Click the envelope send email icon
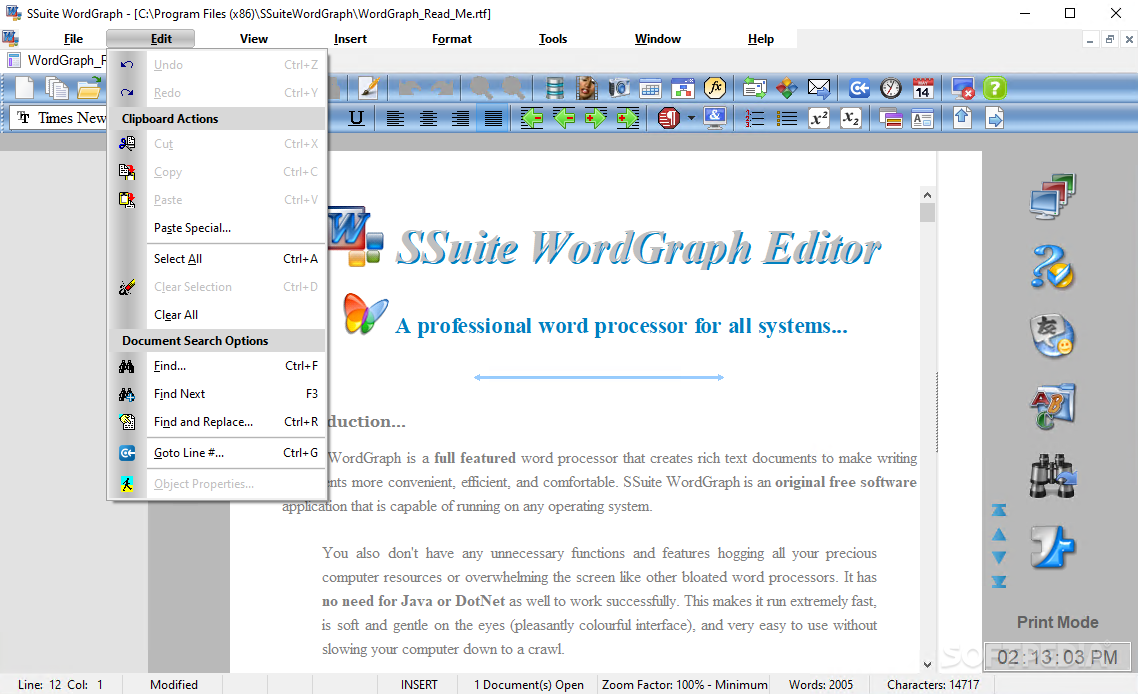This screenshot has height=694, width=1138. (x=819, y=89)
